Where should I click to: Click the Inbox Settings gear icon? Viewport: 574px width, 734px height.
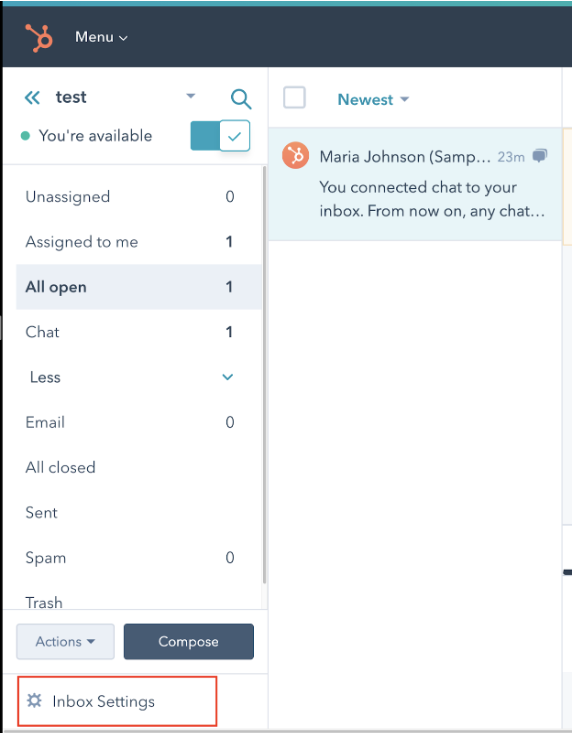(34, 700)
